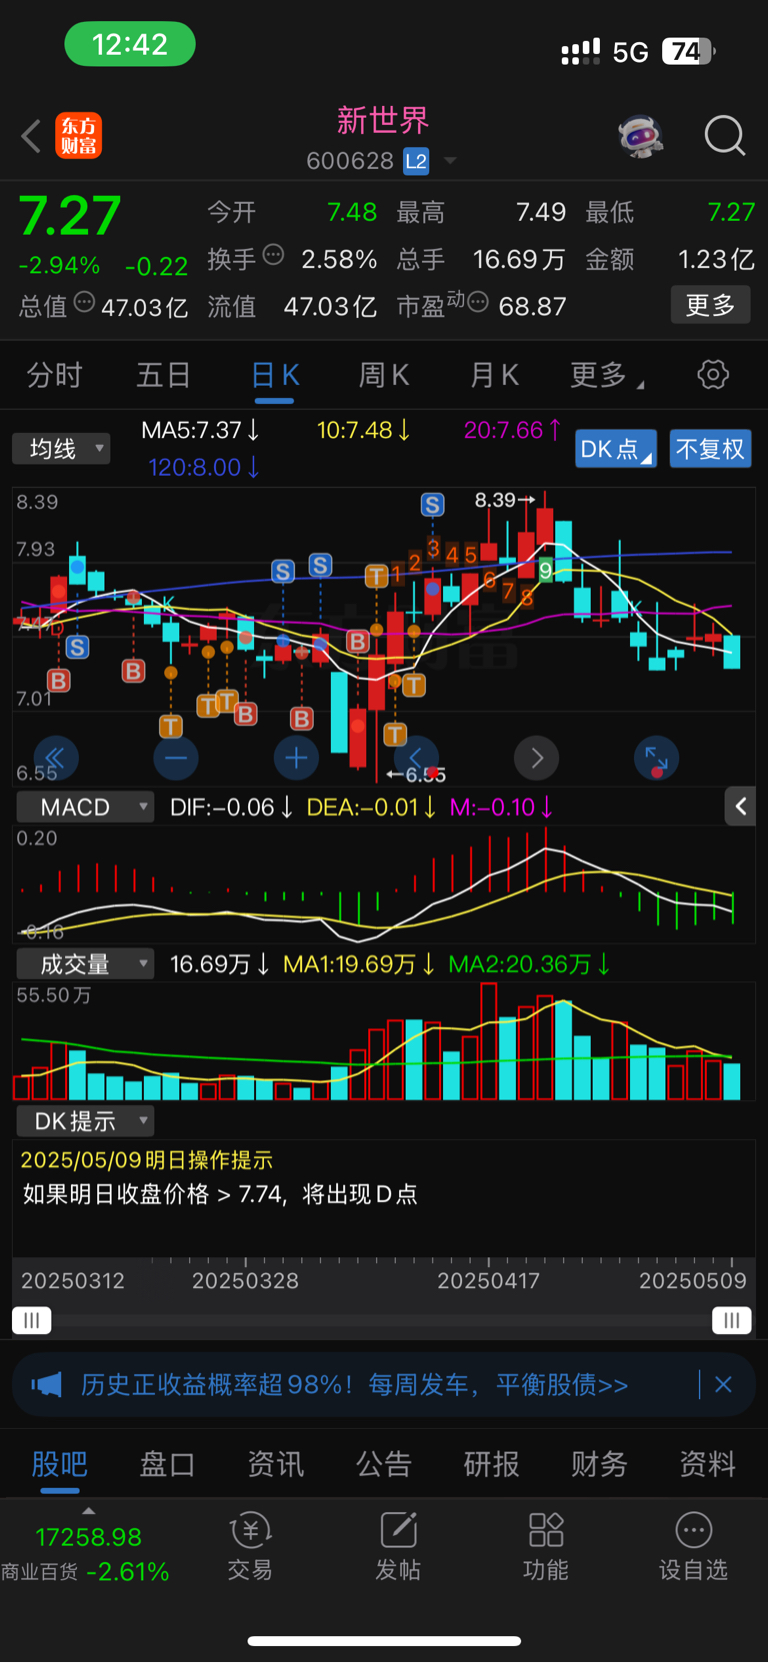Tap the 2025/05/09明日操作提示 line

pos(147,1160)
